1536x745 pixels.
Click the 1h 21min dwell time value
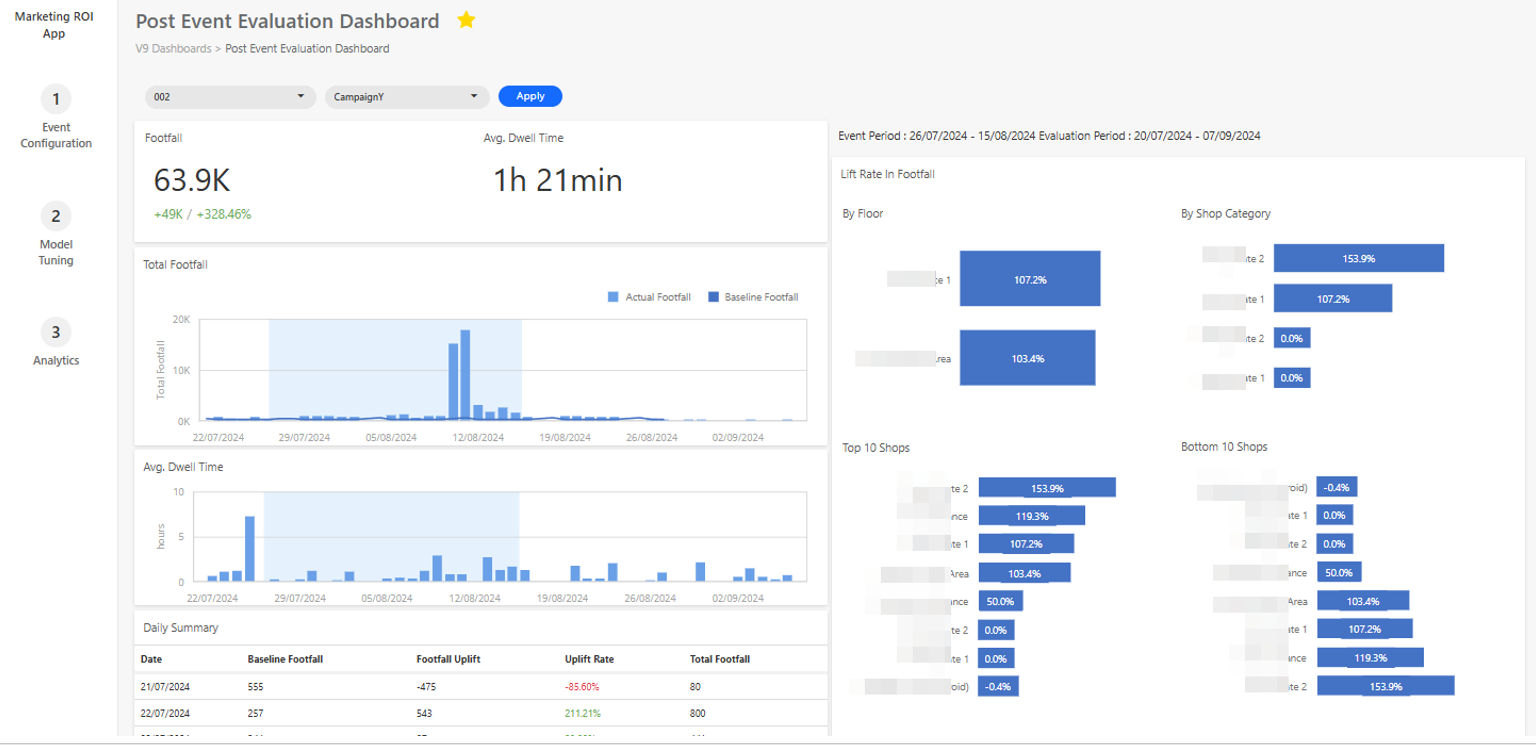[557, 180]
